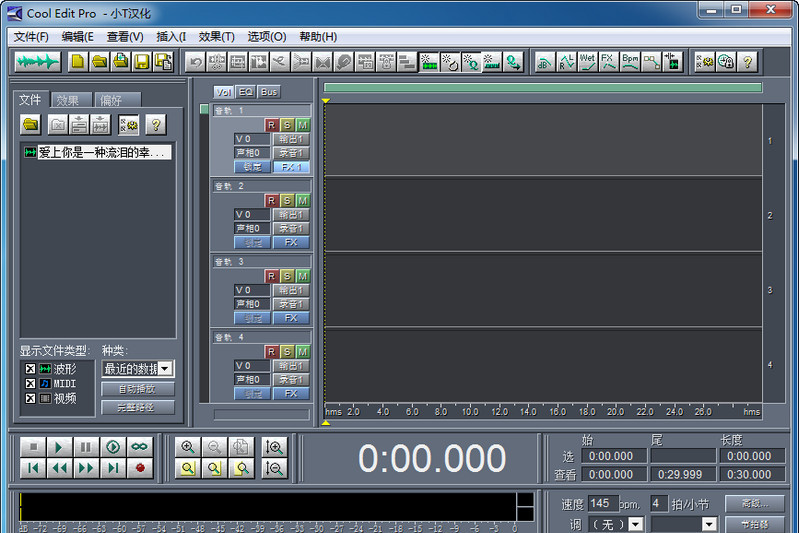
Task: Select the Bus track controls tab
Action: (x=269, y=92)
